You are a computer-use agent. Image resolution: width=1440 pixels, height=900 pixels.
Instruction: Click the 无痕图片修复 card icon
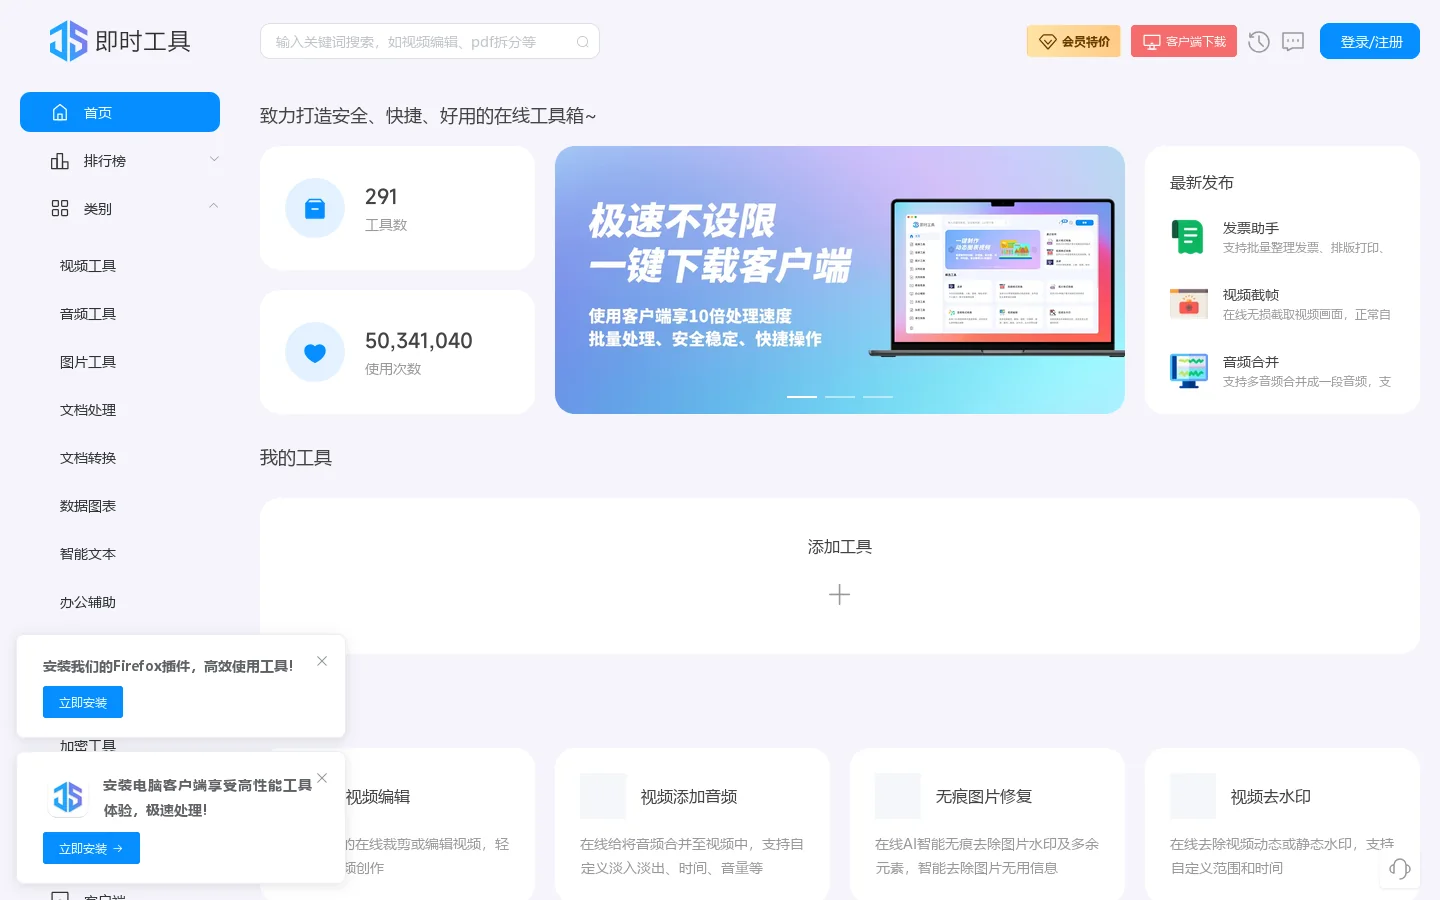click(x=898, y=796)
